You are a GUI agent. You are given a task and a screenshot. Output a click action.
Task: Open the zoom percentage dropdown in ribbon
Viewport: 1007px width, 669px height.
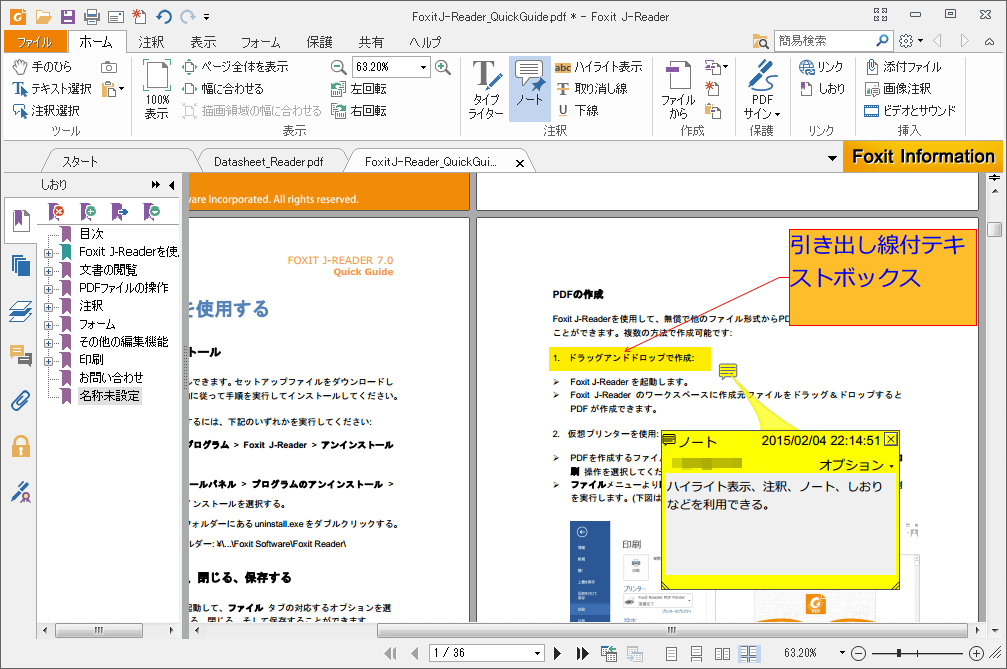(424, 67)
